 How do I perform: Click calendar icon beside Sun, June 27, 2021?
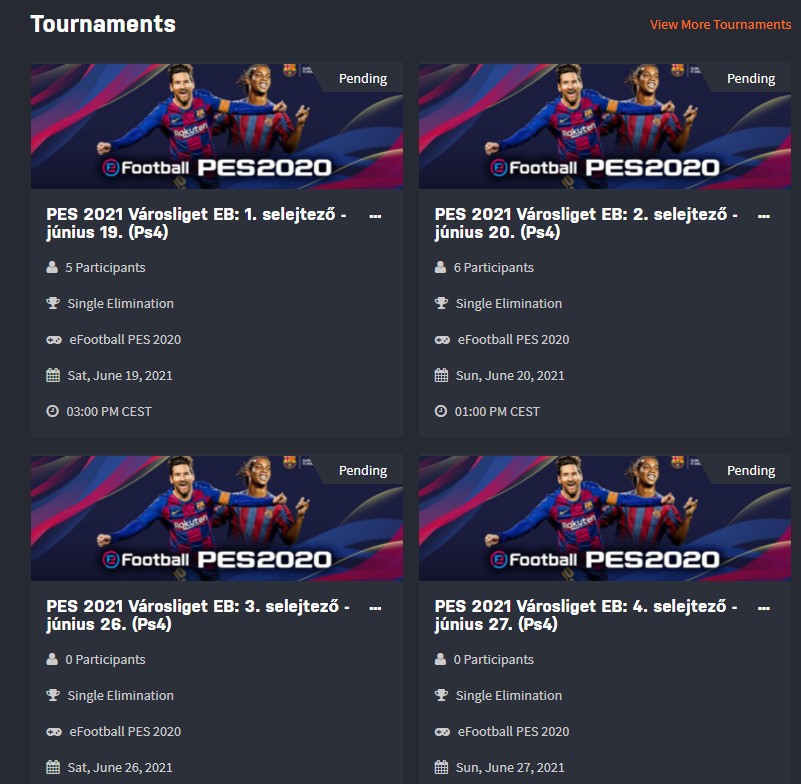point(441,768)
